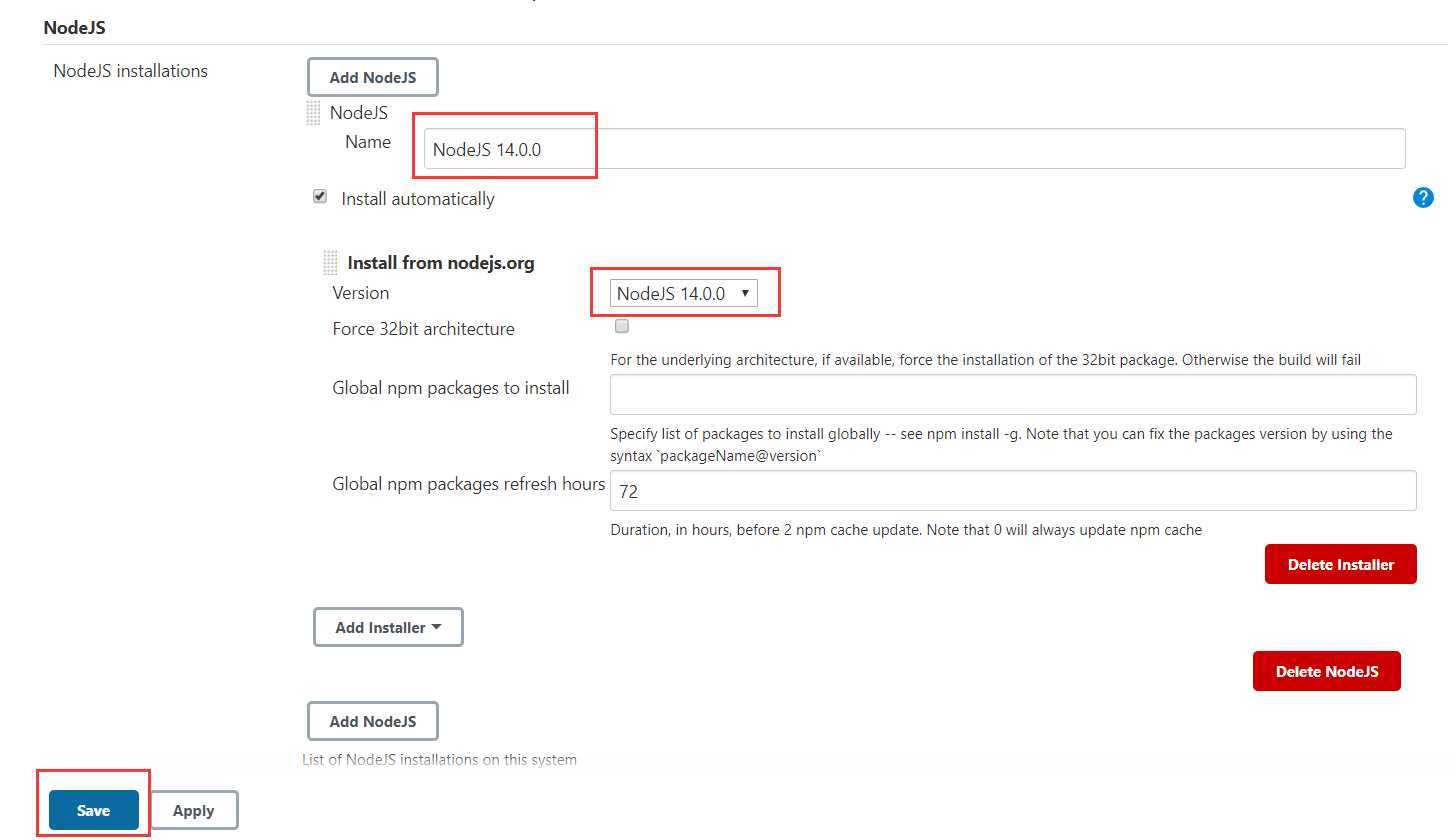Screen dimensions: 1455x840
Task: Open the NodeJS 14.0.0 version dropdown
Action: pos(684,293)
